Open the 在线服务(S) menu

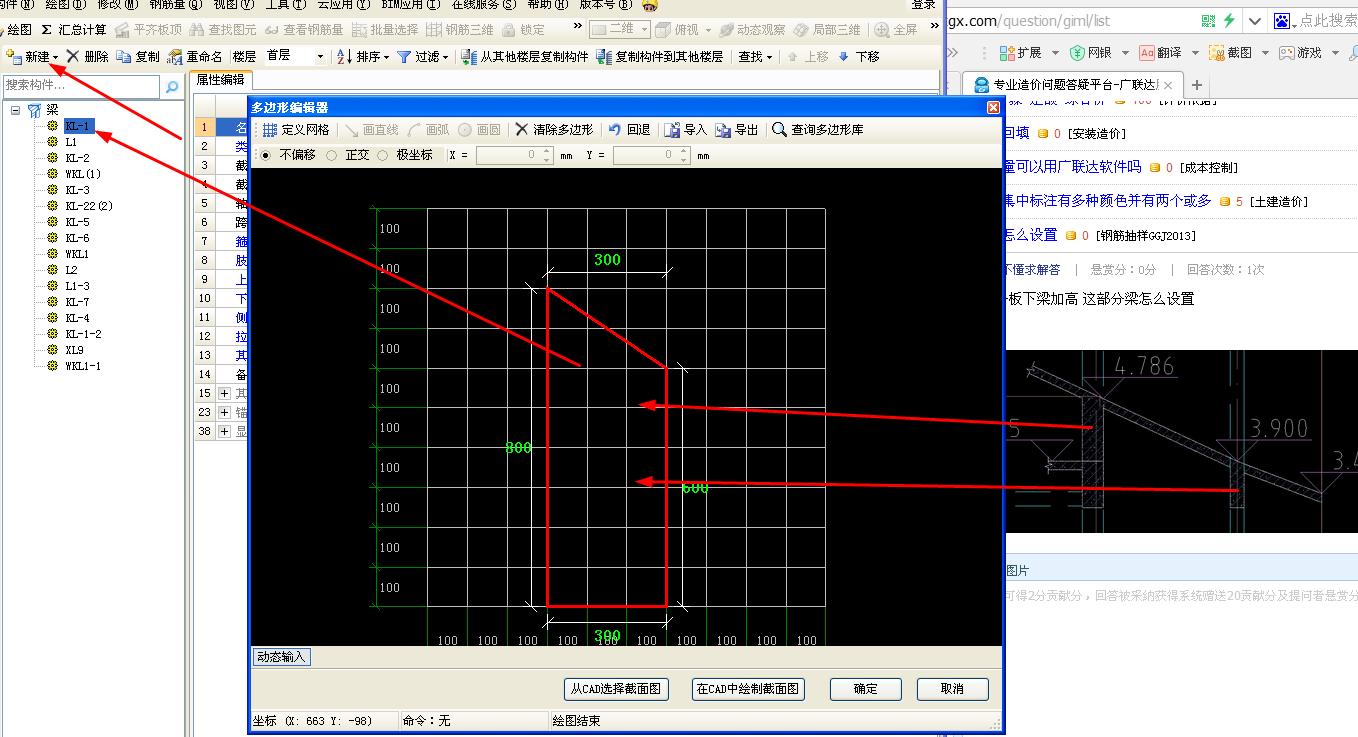pos(484,5)
